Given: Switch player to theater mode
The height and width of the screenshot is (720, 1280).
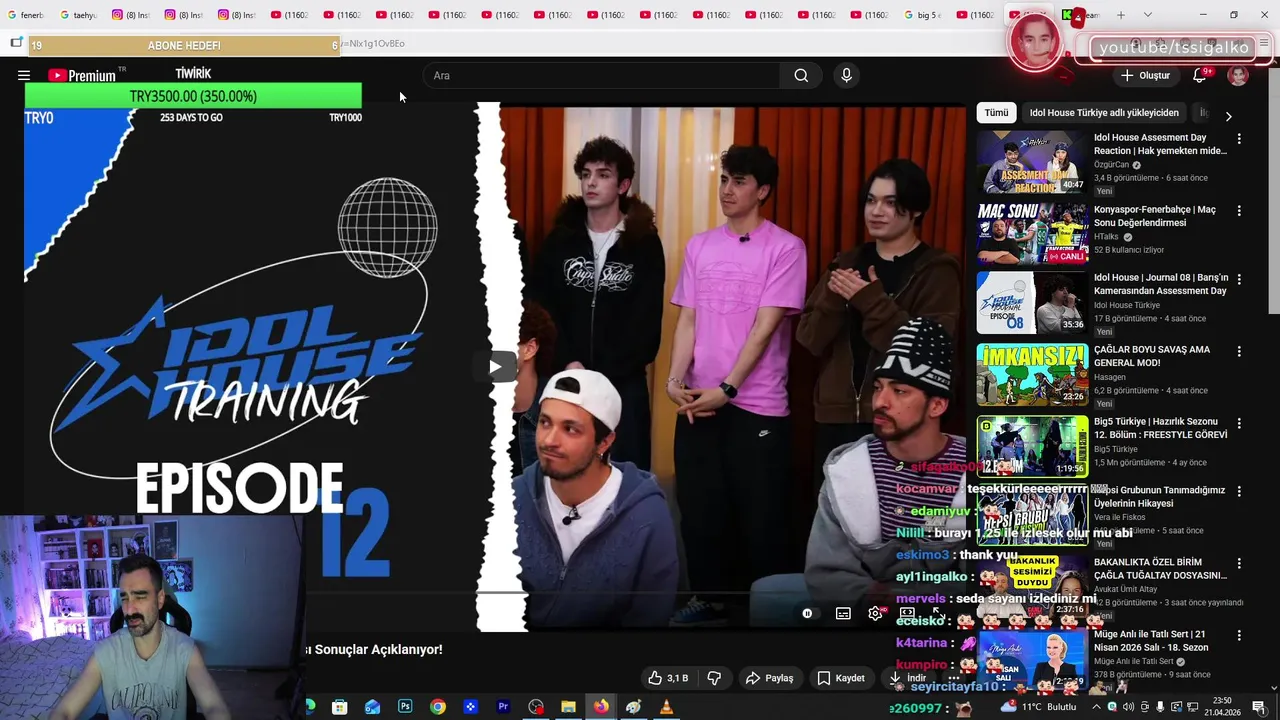Looking at the screenshot, I should click(x=907, y=613).
